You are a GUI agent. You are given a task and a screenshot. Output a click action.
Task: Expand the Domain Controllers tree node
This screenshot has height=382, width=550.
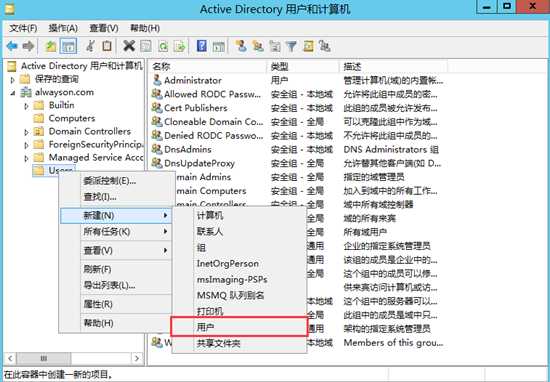click(26, 132)
